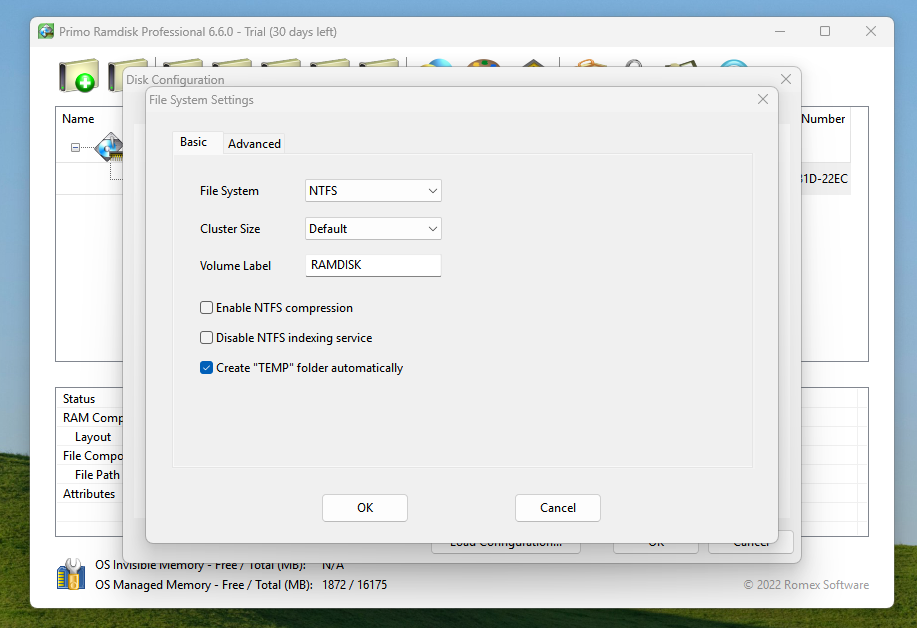Image resolution: width=917 pixels, height=628 pixels.
Task: Maximize the Primo Ramdisk main window
Action: tap(825, 31)
